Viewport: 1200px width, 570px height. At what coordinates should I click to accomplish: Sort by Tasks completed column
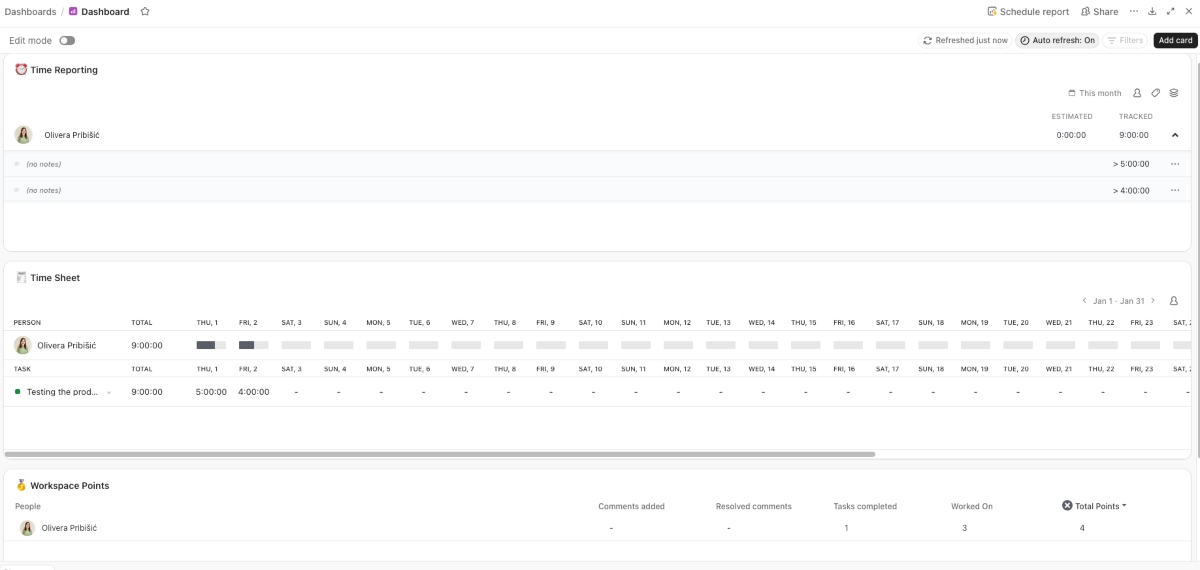[x=865, y=506]
